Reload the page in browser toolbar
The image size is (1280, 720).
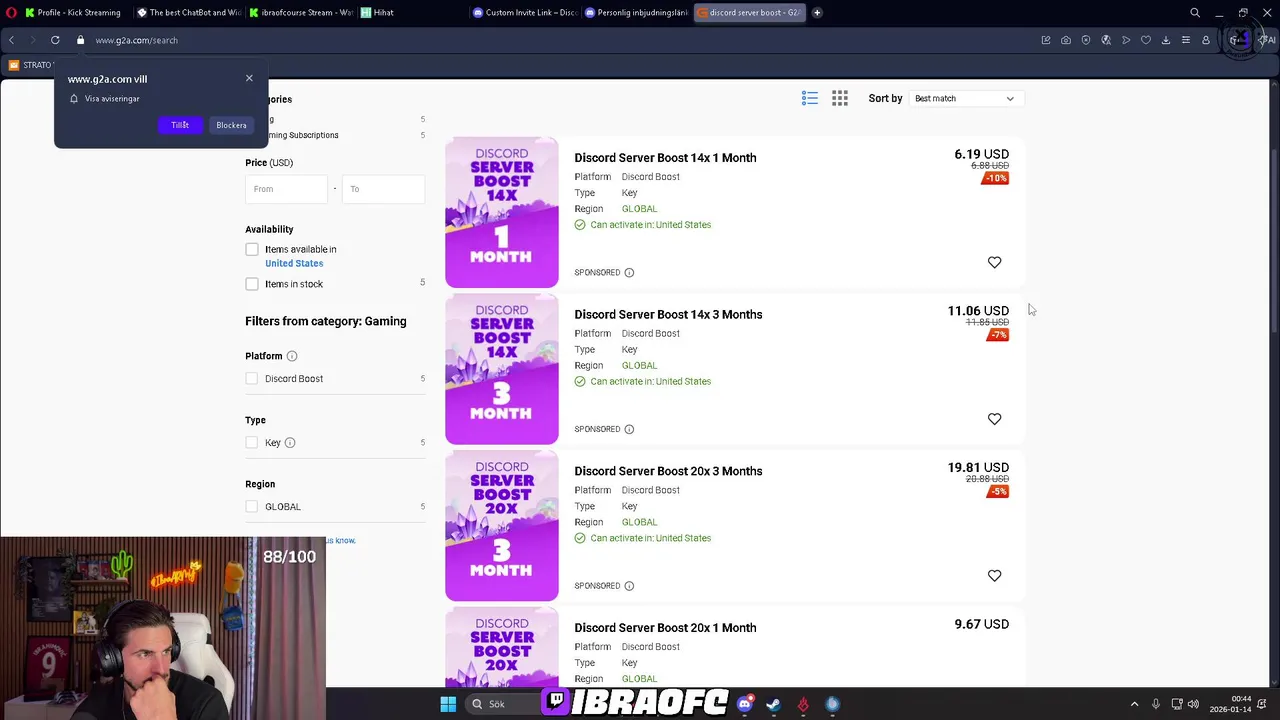pyautogui.click(x=55, y=40)
